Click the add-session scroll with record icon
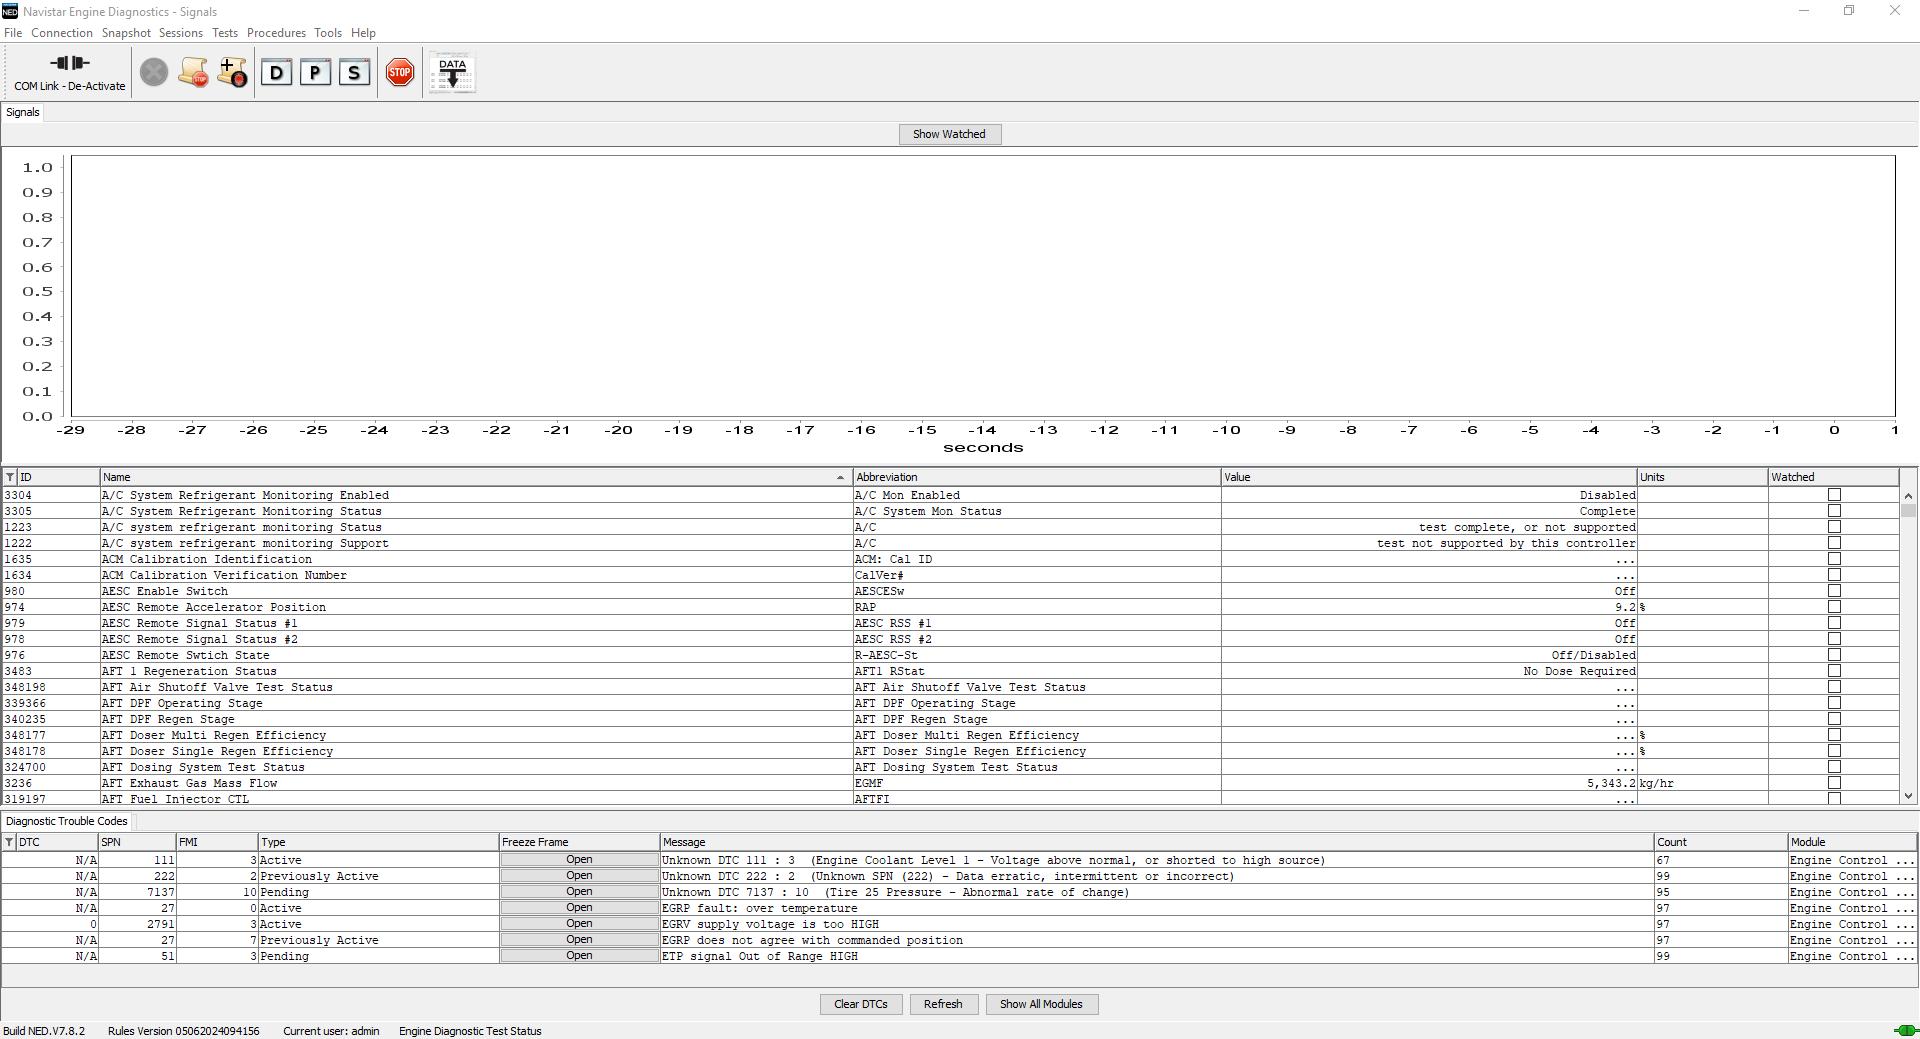The width and height of the screenshot is (1920, 1039). pyautogui.click(x=232, y=72)
